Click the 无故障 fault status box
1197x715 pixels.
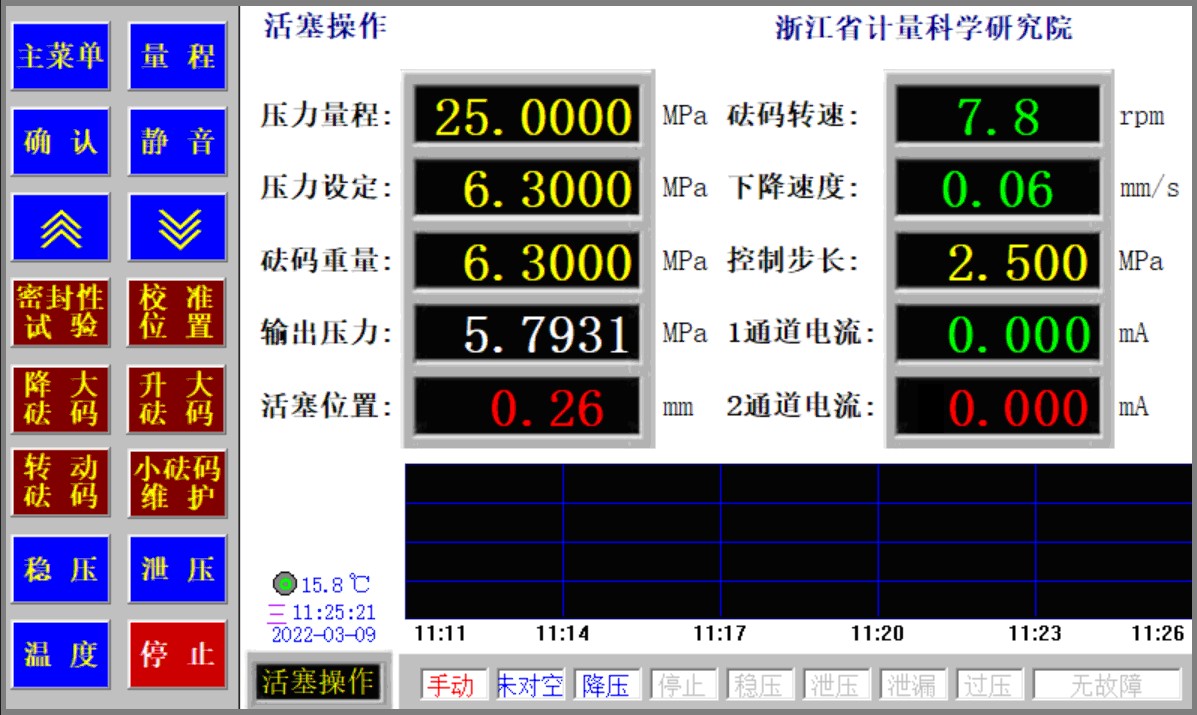1107,685
